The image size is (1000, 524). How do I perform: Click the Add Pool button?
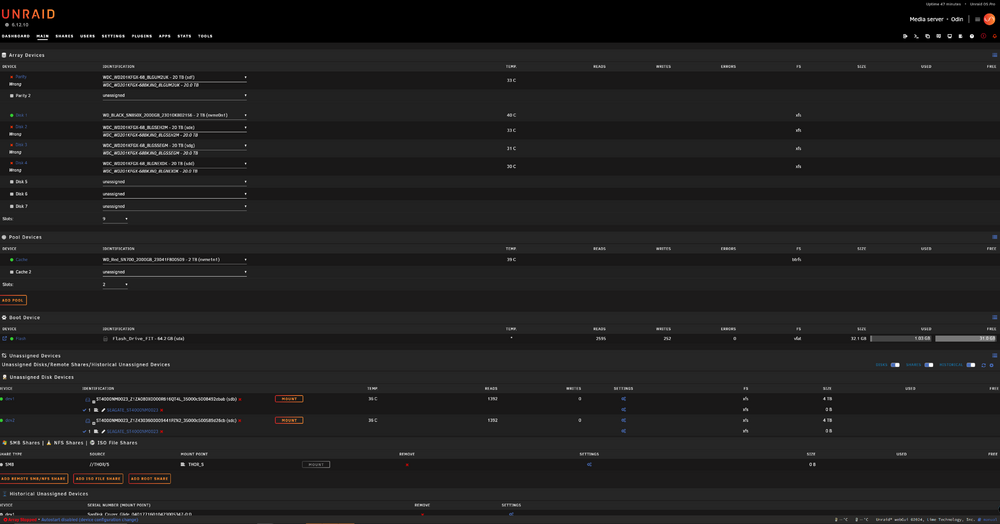point(13,300)
